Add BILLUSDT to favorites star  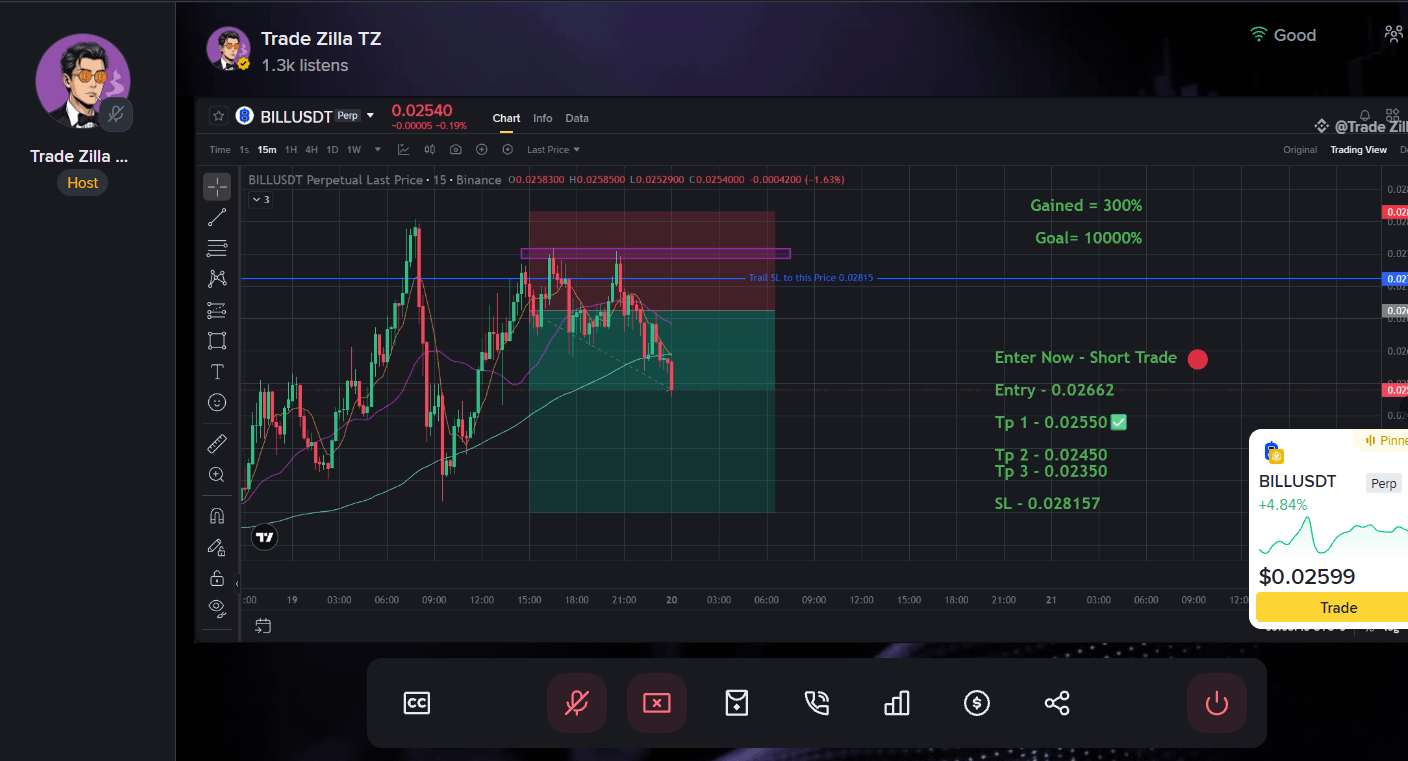coord(217,116)
